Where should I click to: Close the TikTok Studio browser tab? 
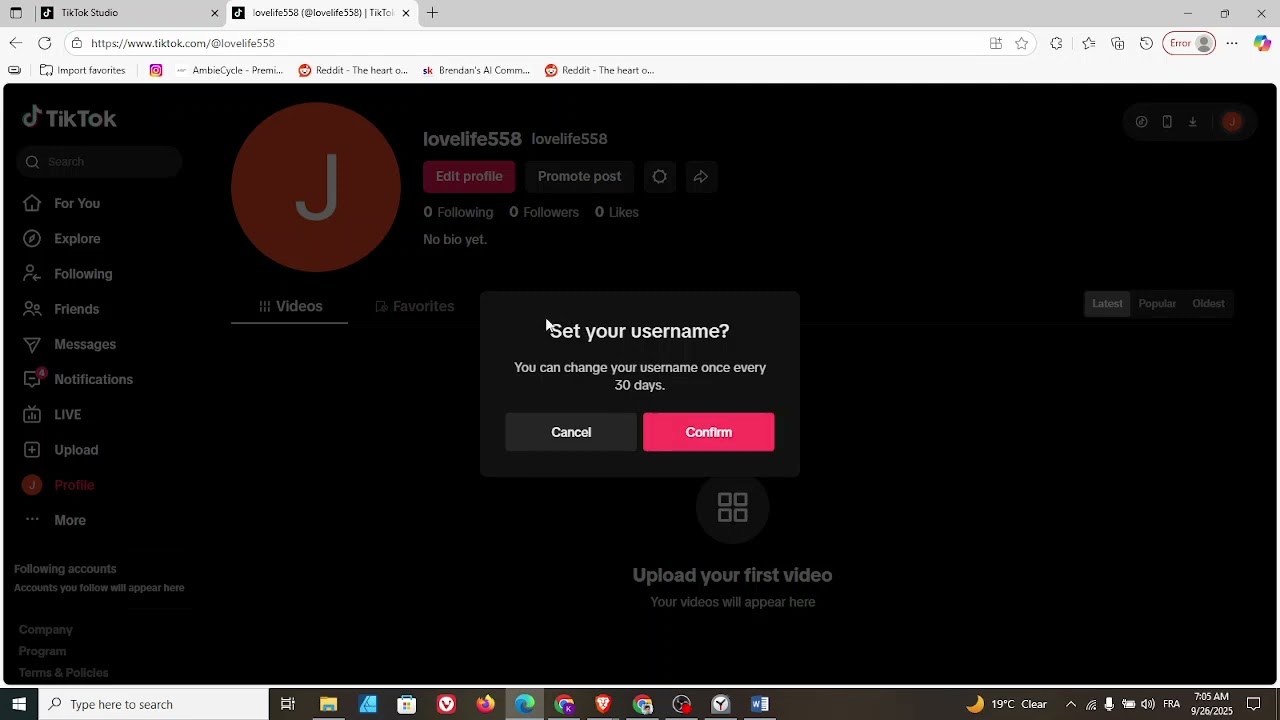coord(214,13)
